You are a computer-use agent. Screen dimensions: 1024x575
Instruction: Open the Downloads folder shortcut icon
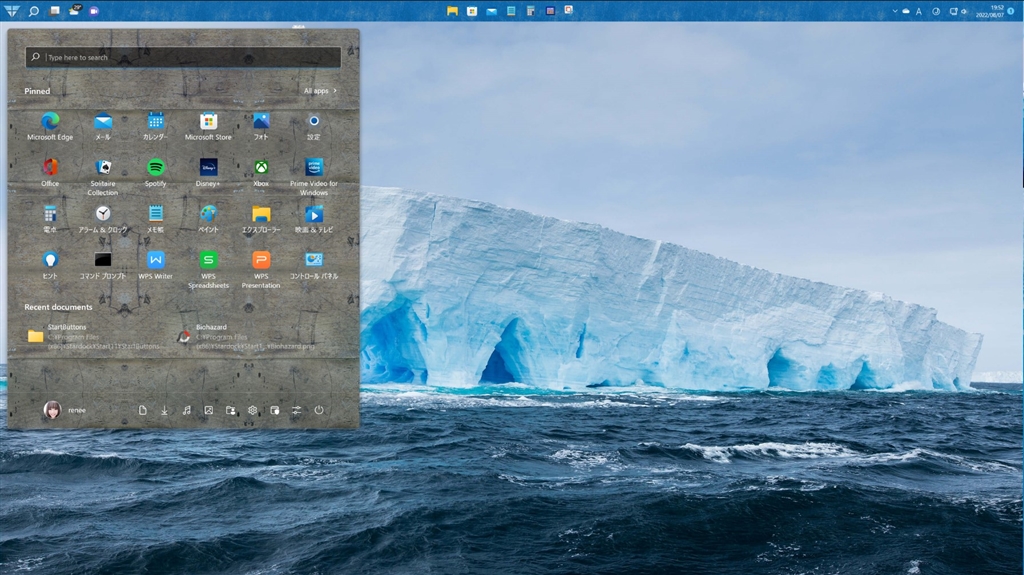tap(164, 410)
